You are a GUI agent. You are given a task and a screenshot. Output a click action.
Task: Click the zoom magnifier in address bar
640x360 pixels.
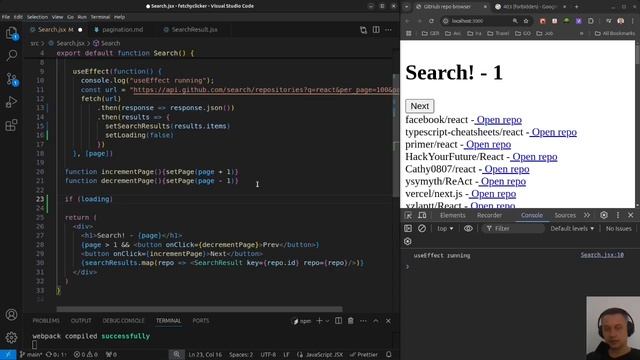tap(515, 21)
